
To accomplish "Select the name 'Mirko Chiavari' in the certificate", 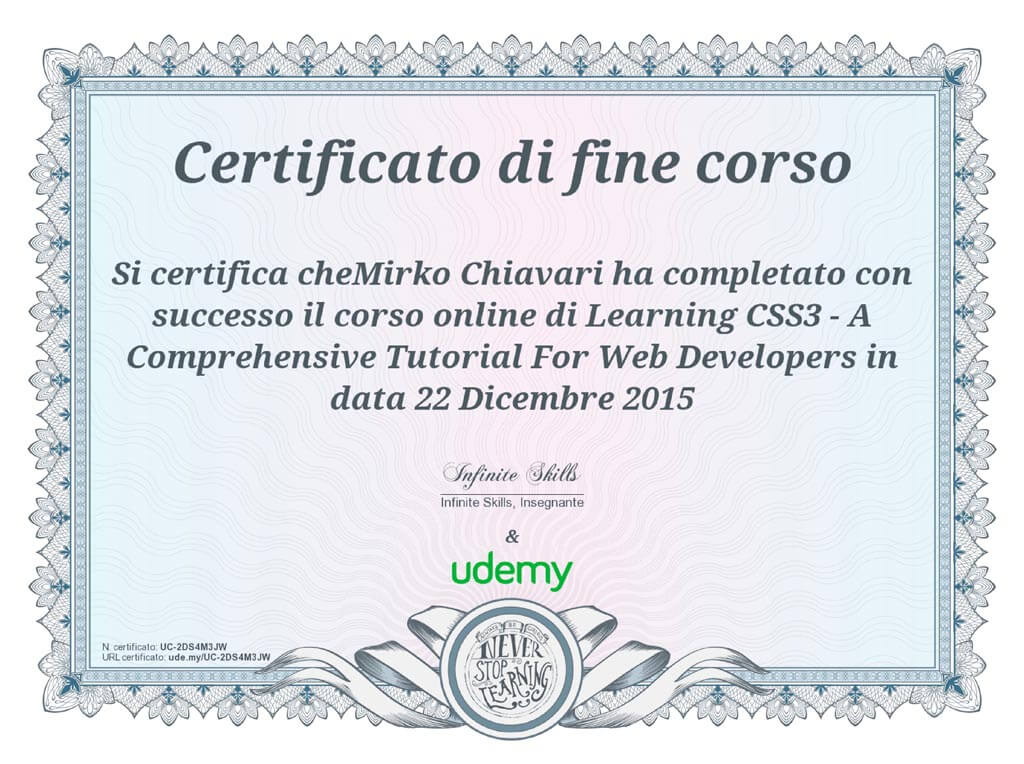I will (x=478, y=274).
